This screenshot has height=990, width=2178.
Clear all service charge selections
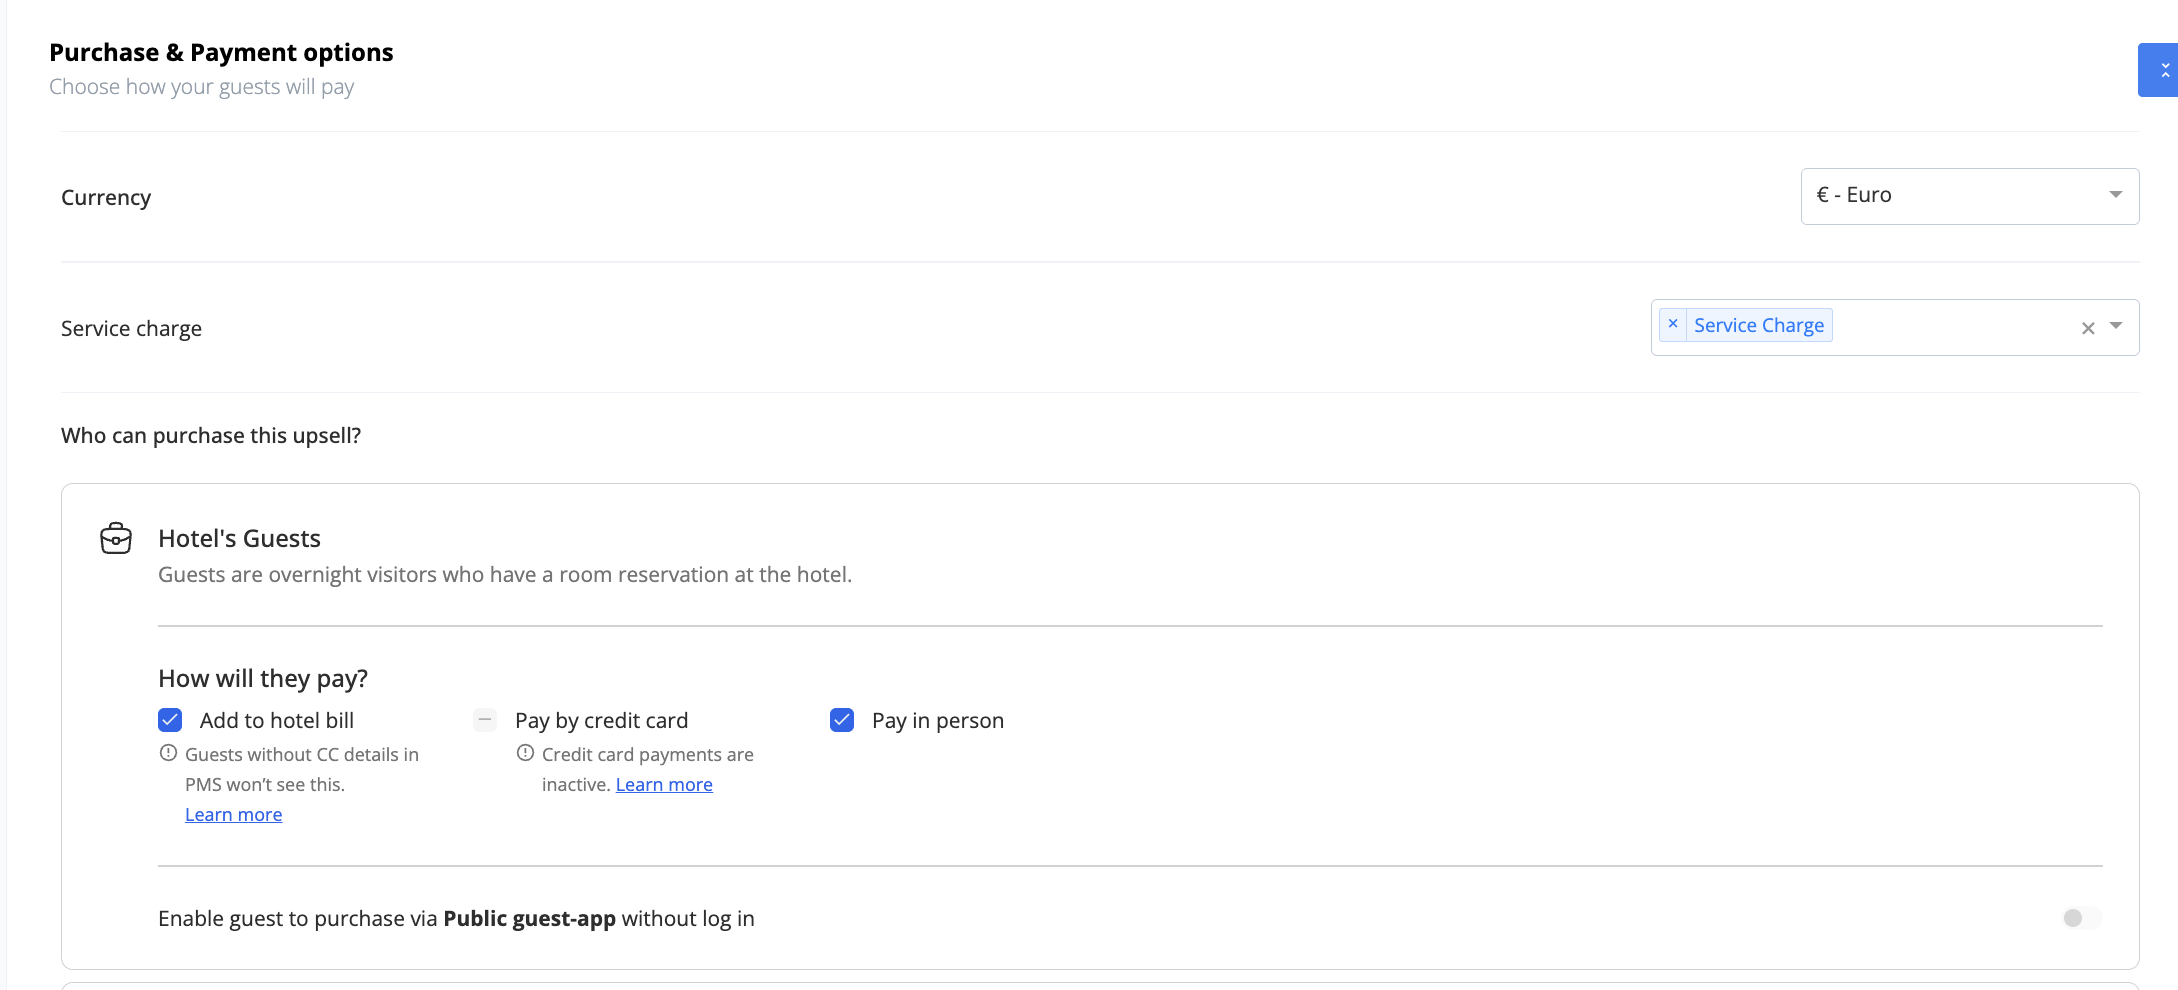[2088, 328]
